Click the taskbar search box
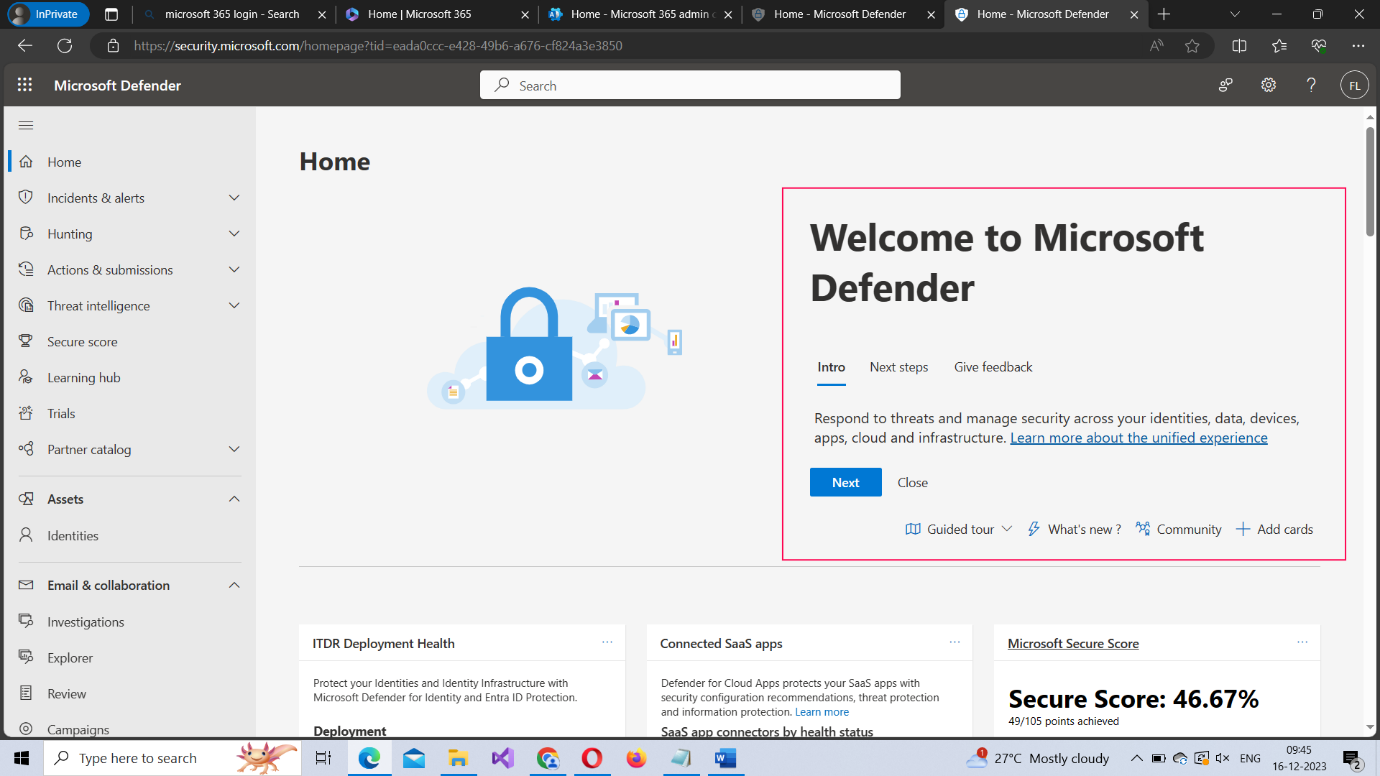Viewport: 1380px width, 776px height. point(173,758)
